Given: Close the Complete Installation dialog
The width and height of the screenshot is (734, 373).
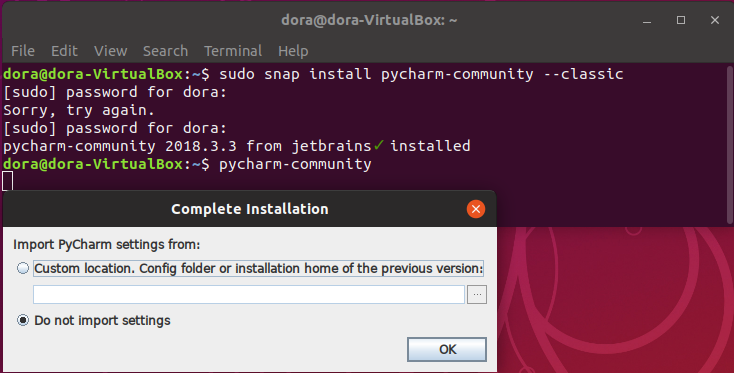Looking at the screenshot, I should [476, 209].
